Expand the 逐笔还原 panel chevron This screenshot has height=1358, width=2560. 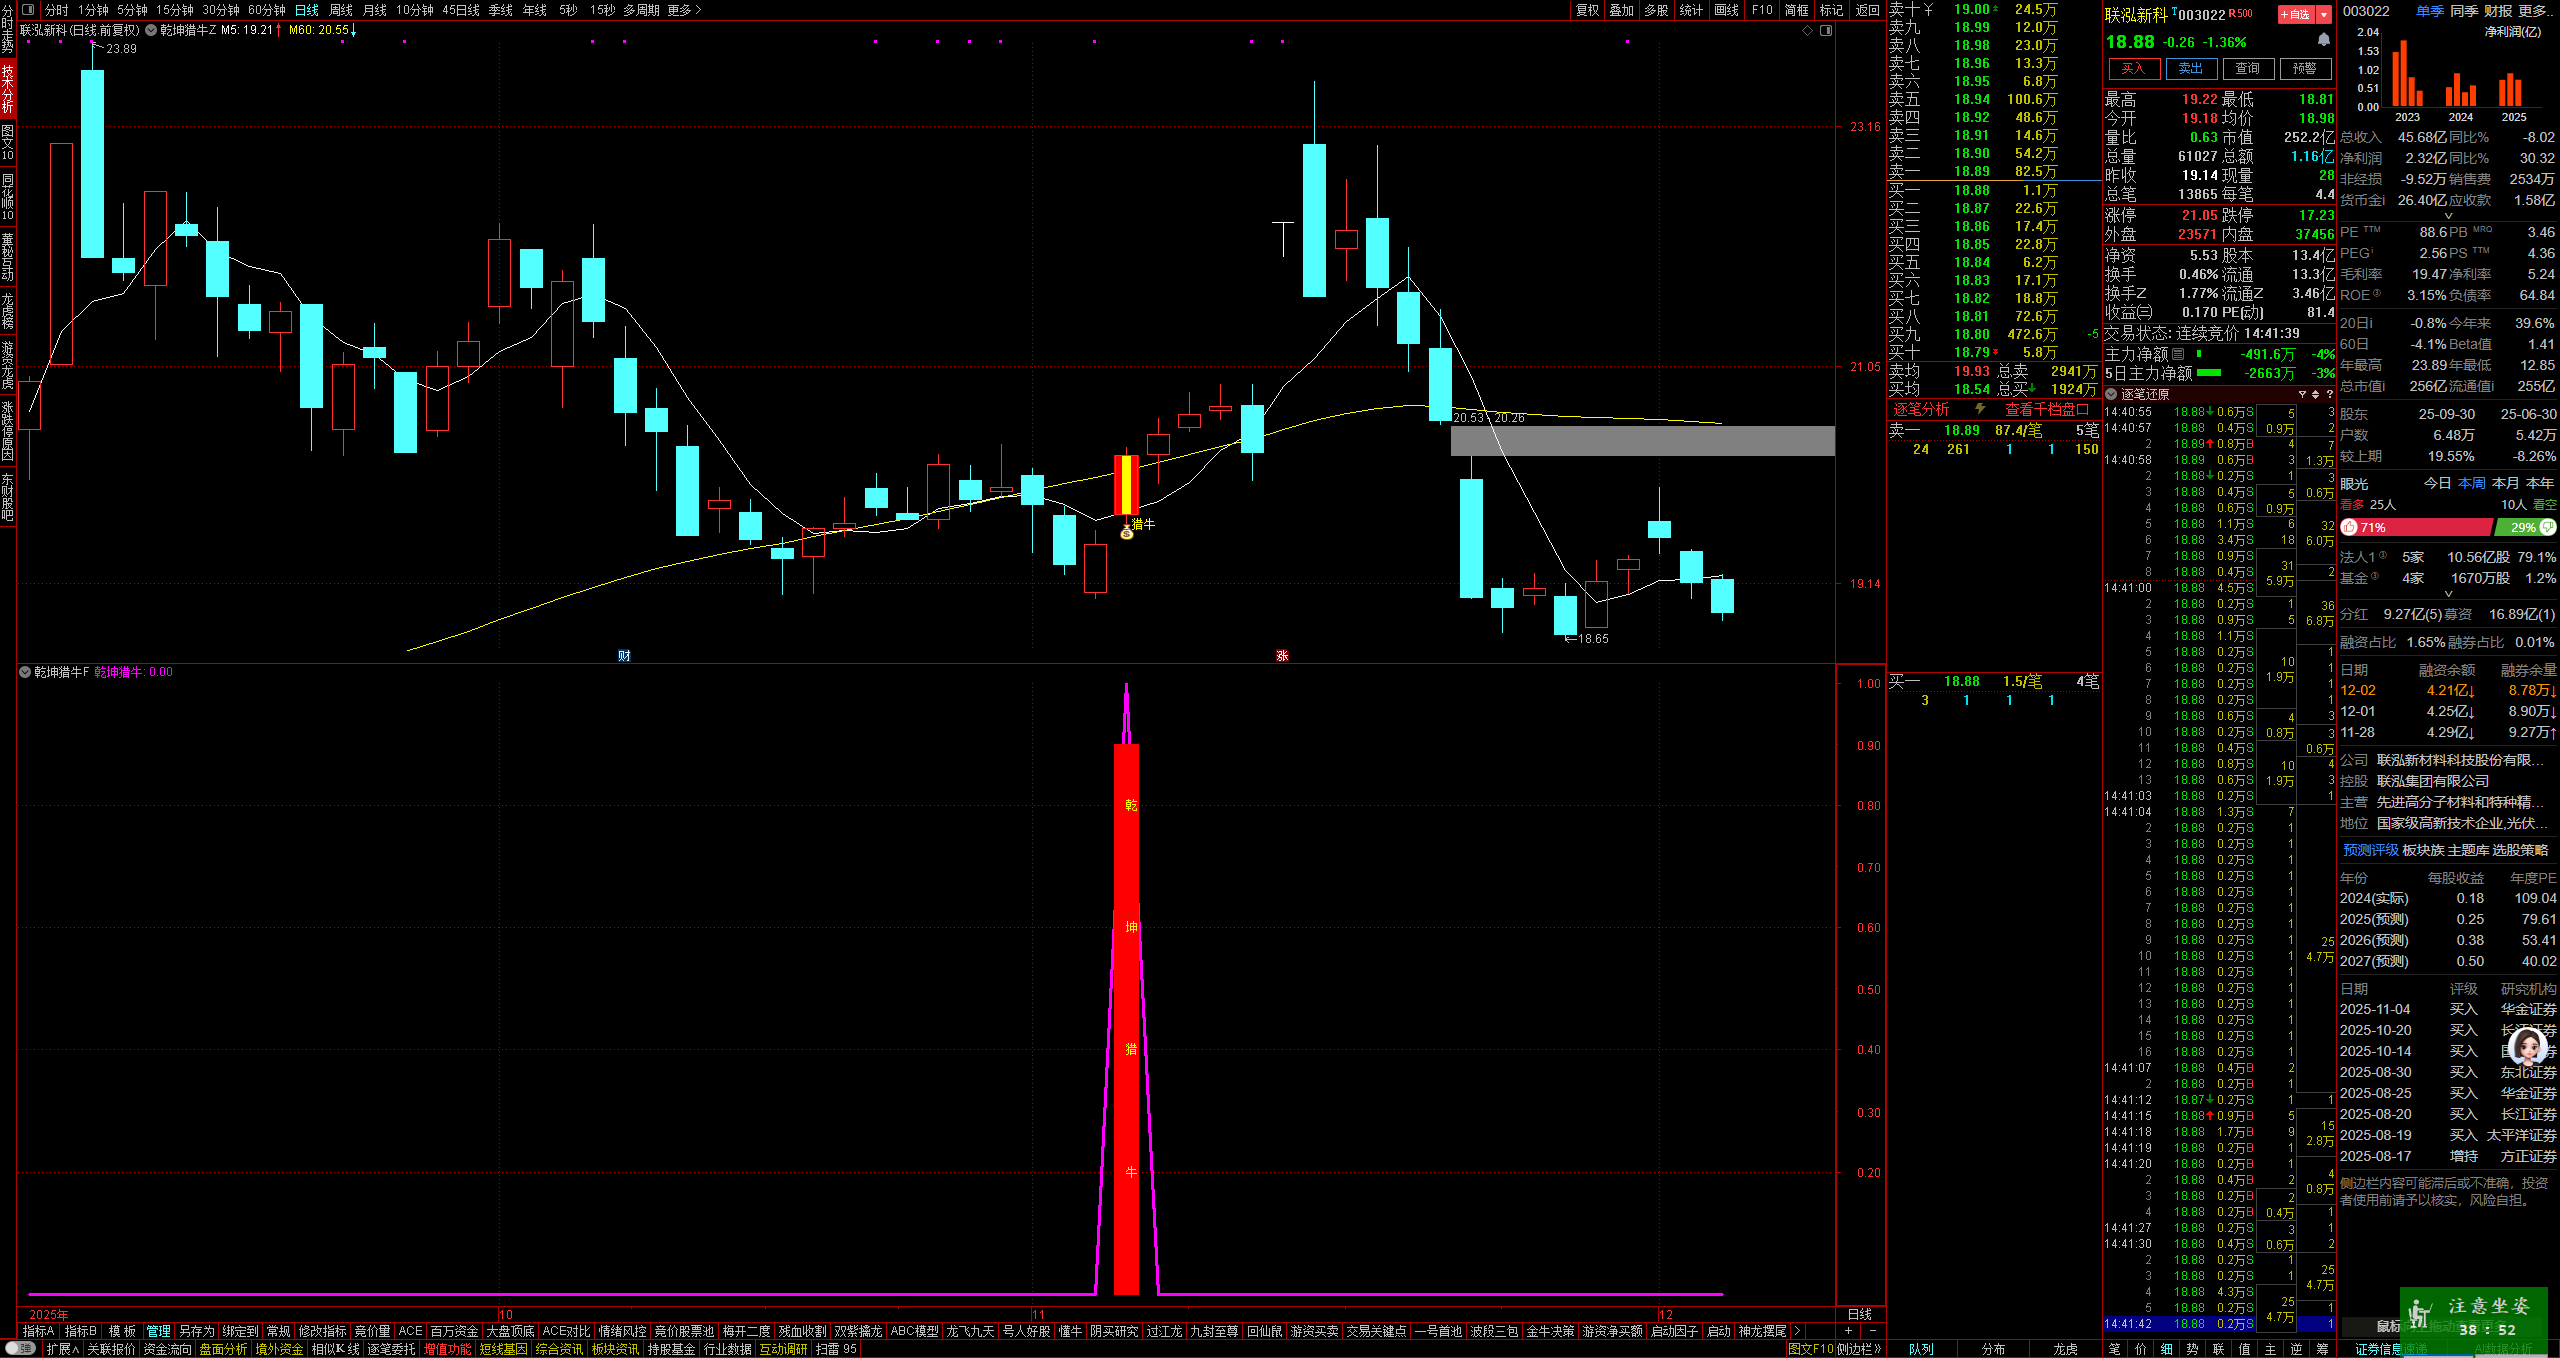[x=2111, y=394]
